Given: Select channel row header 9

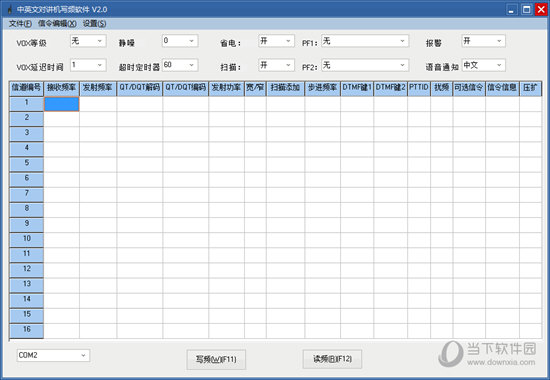Looking at the screenshot, I should coord(26,225).
